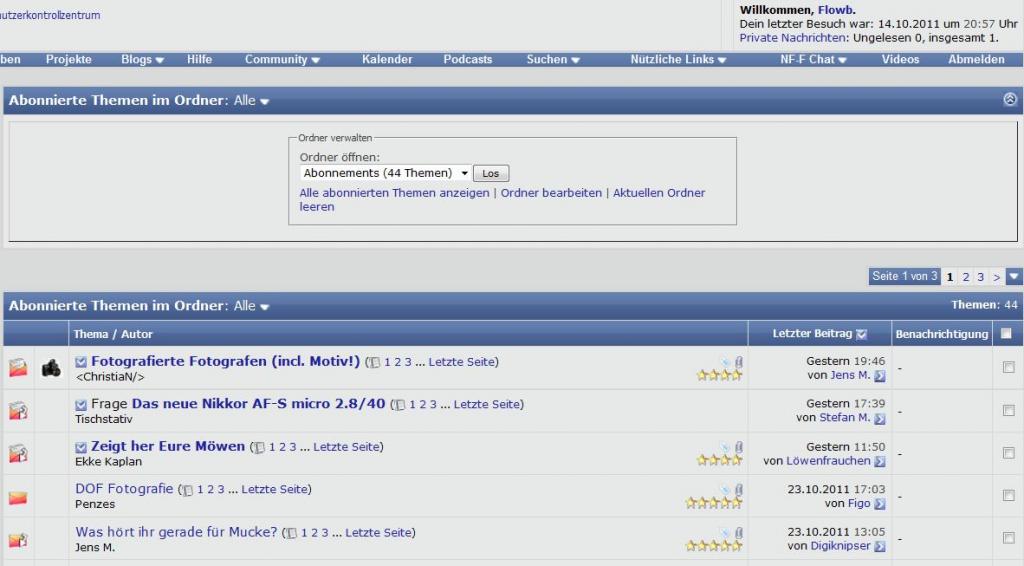Open Private Nachrichten link
This screenshot has height=566, width=1024.
[x=793, y=38]
